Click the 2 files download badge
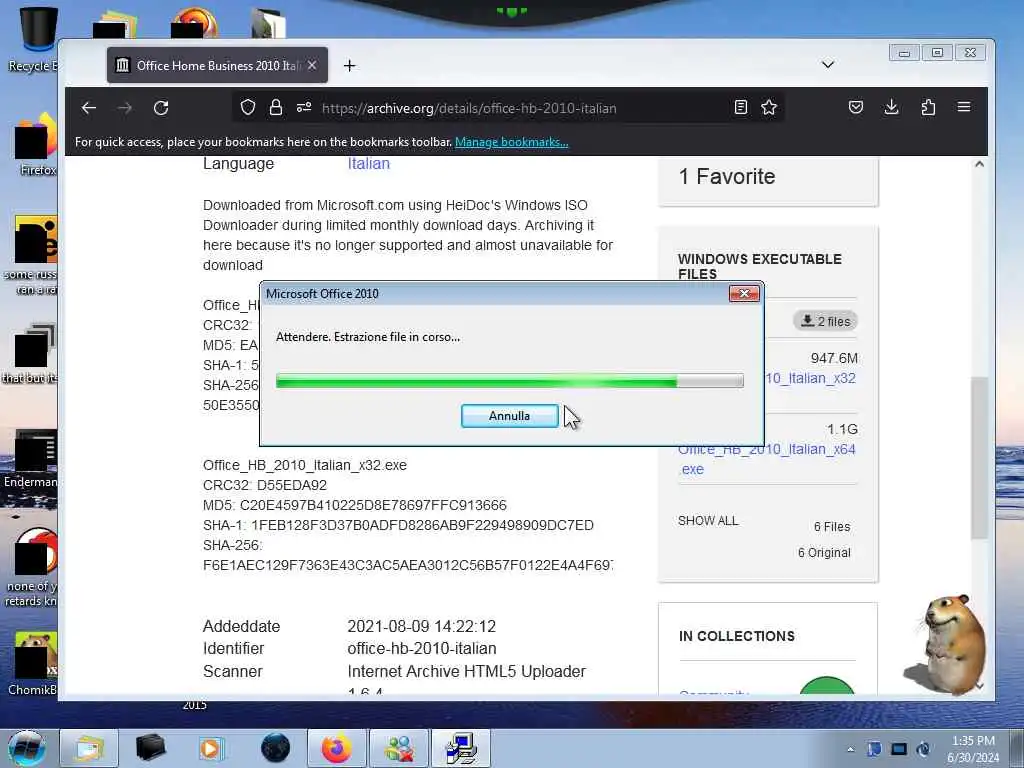This screenshot has height=768, width=1024. tap(825, 321)
